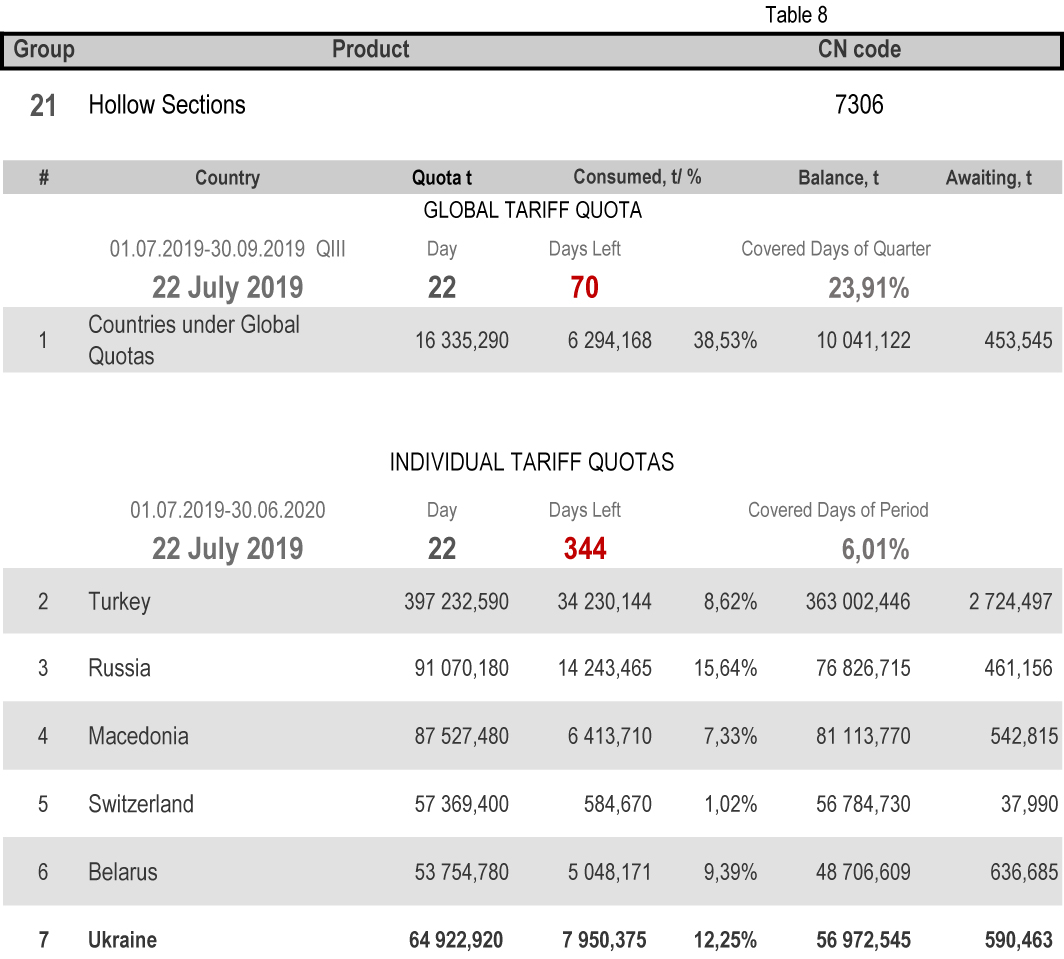Select the Switzerland country cell
The width and height of the screenshot is (1064, 959).
(141, 804)
